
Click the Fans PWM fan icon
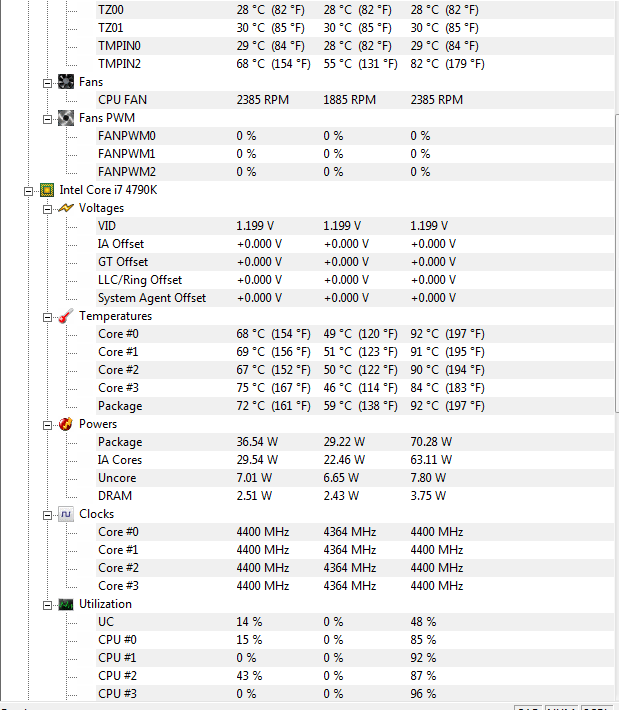point(66,118)
